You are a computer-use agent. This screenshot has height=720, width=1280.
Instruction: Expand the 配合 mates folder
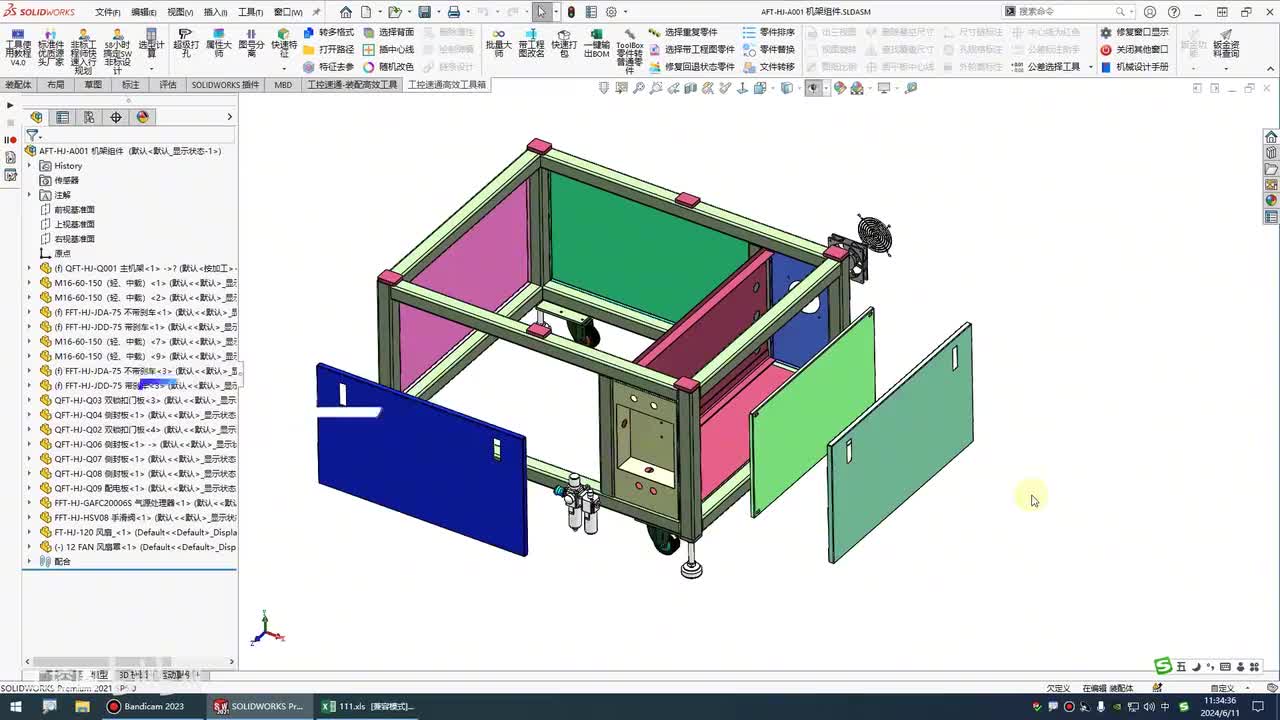(29, 561)
